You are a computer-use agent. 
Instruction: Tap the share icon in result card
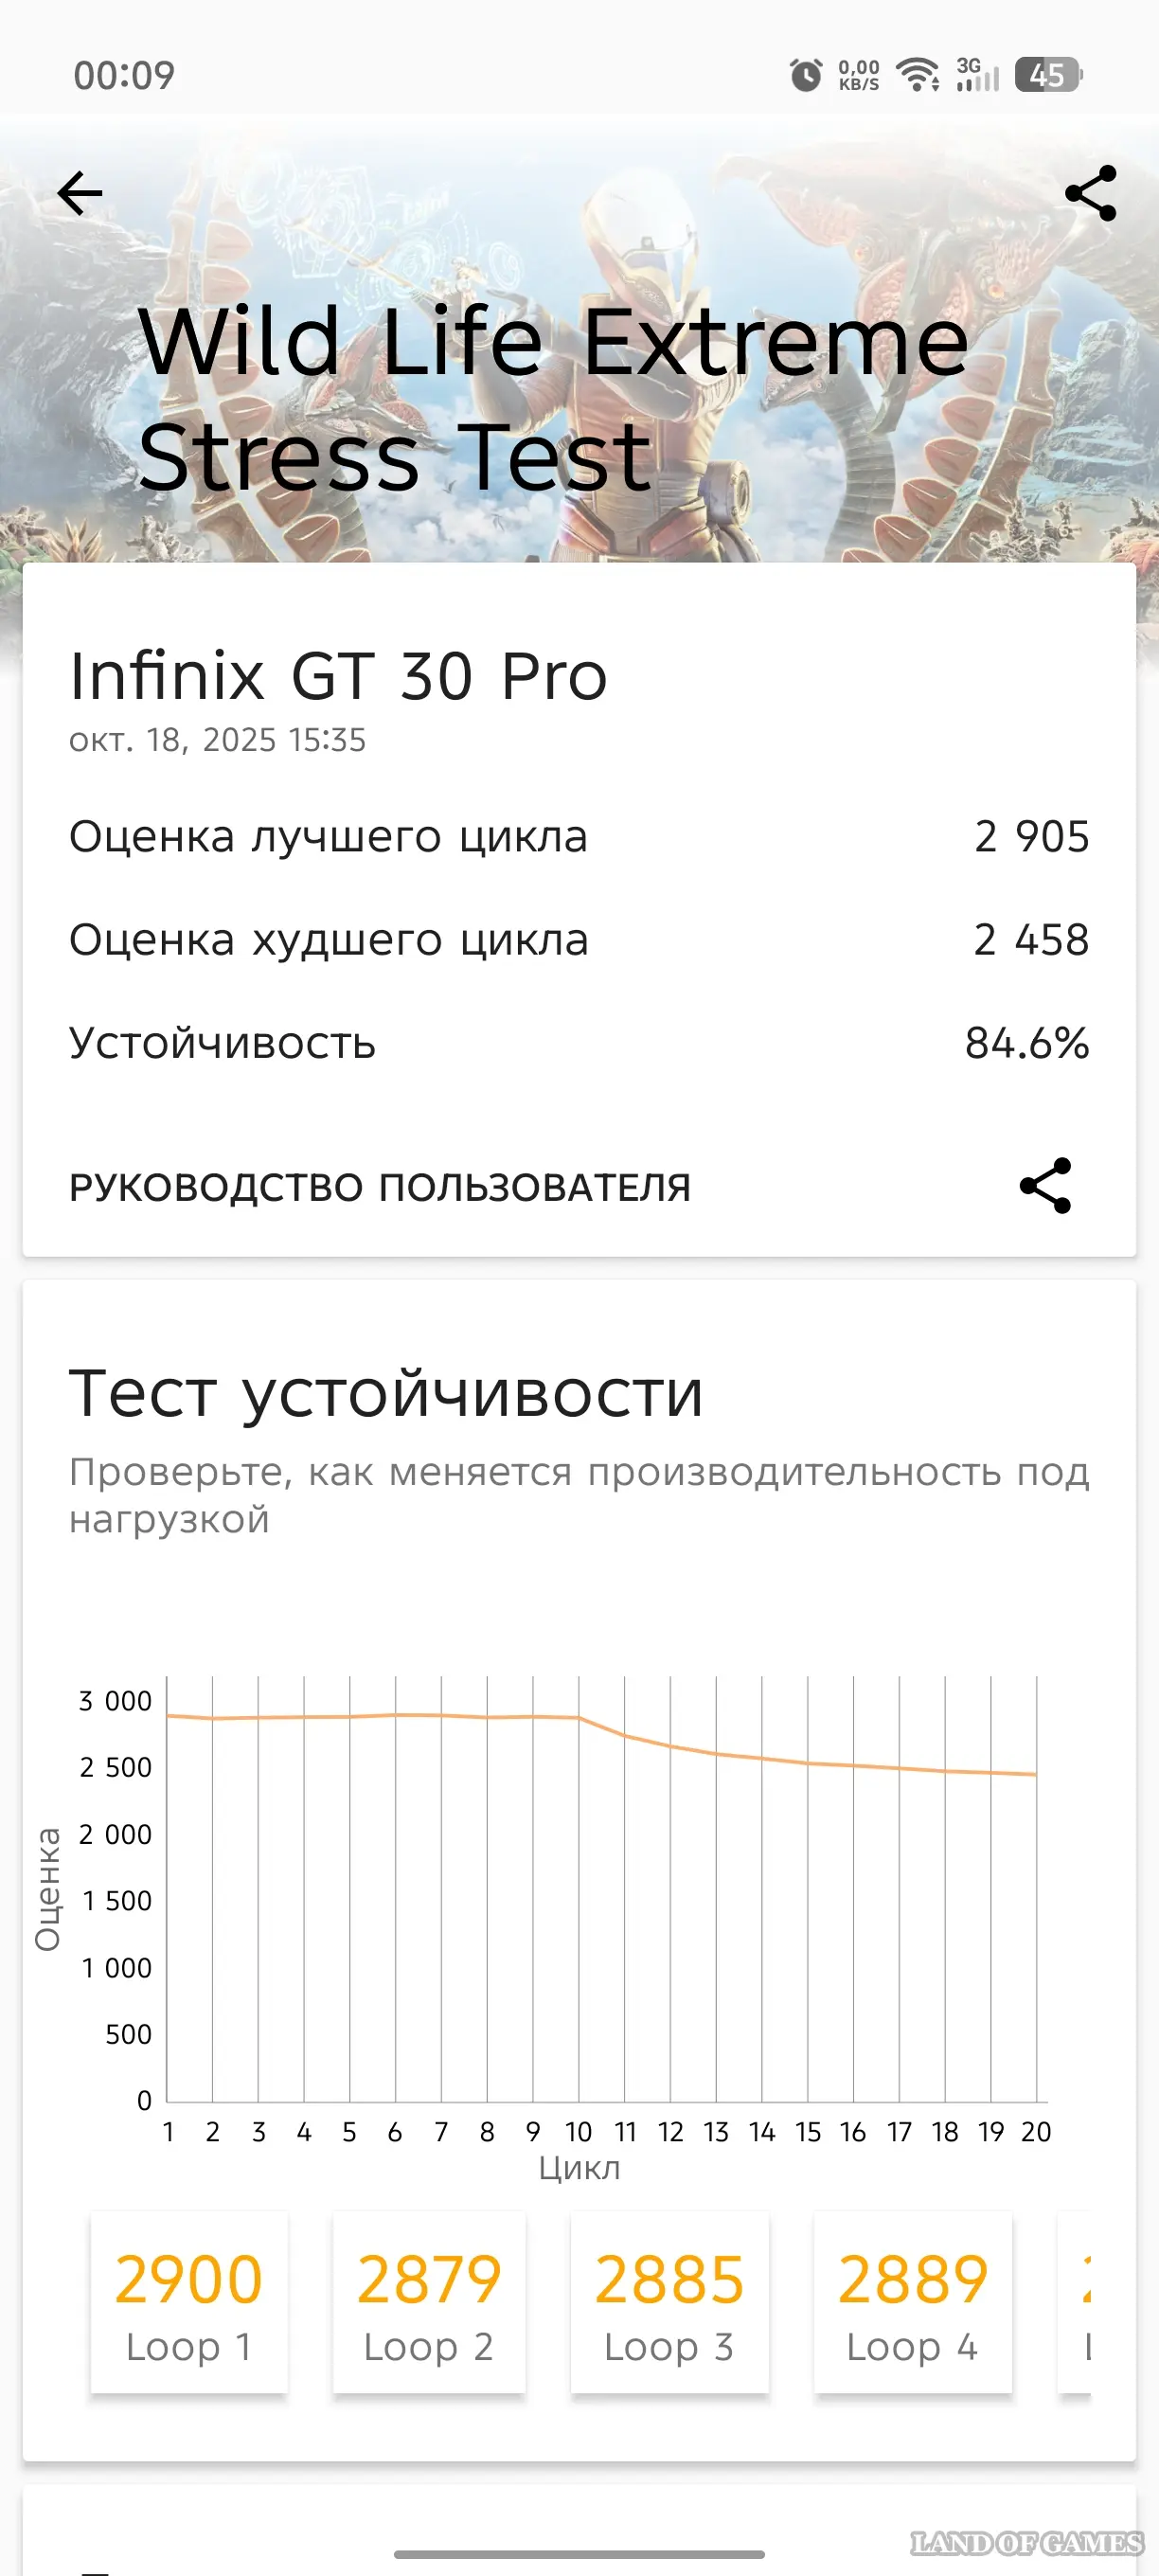click(1045, 1186)
